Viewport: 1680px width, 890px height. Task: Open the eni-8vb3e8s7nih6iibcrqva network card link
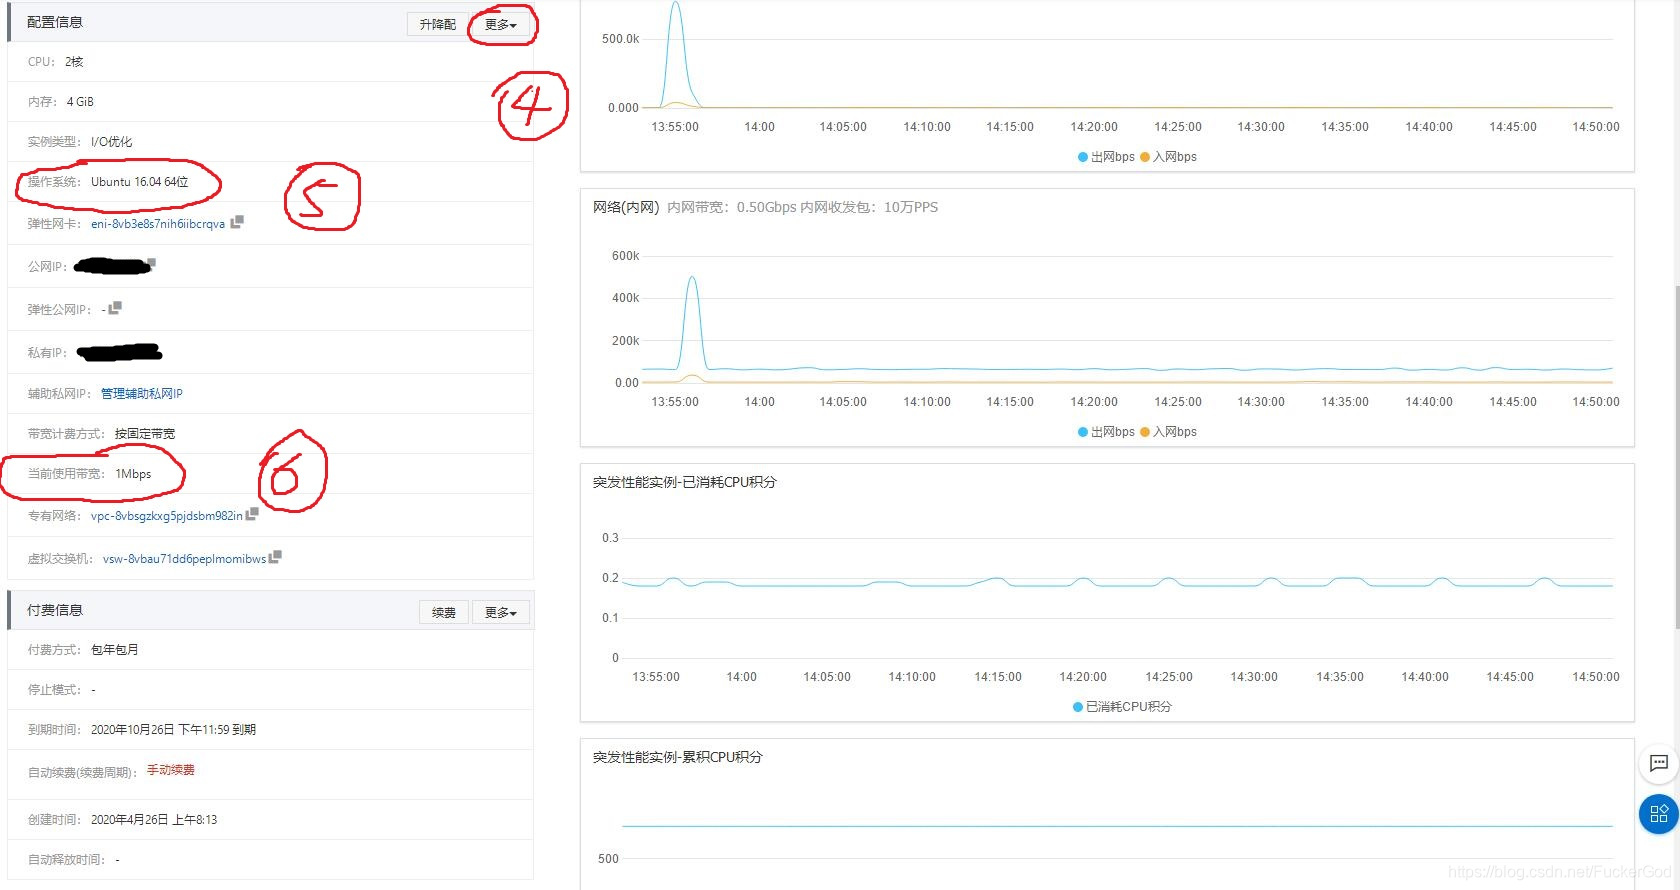click(x=158, y=224)
